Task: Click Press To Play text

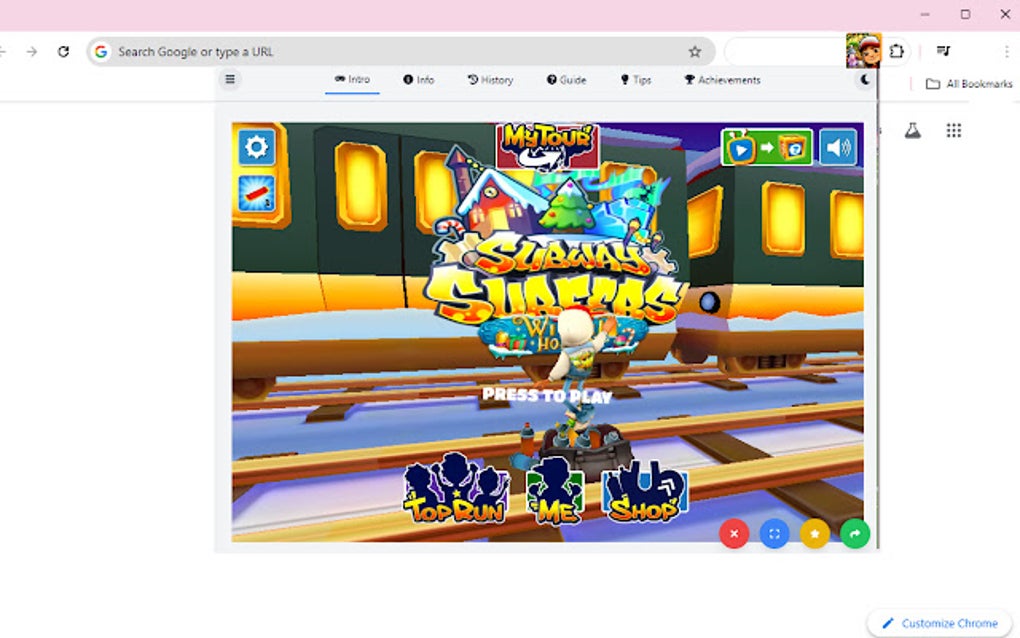Action: (x=547, y=395)
